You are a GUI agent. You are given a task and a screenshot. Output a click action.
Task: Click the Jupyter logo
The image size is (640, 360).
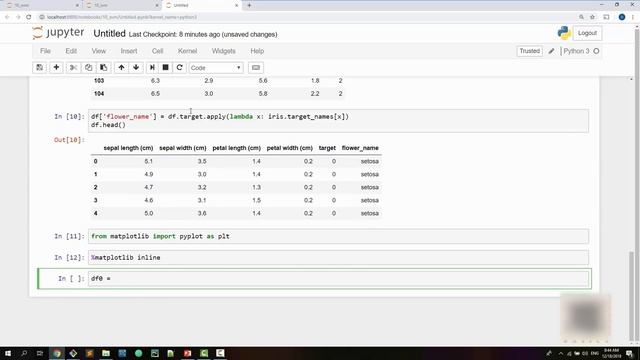coord(58,33)
